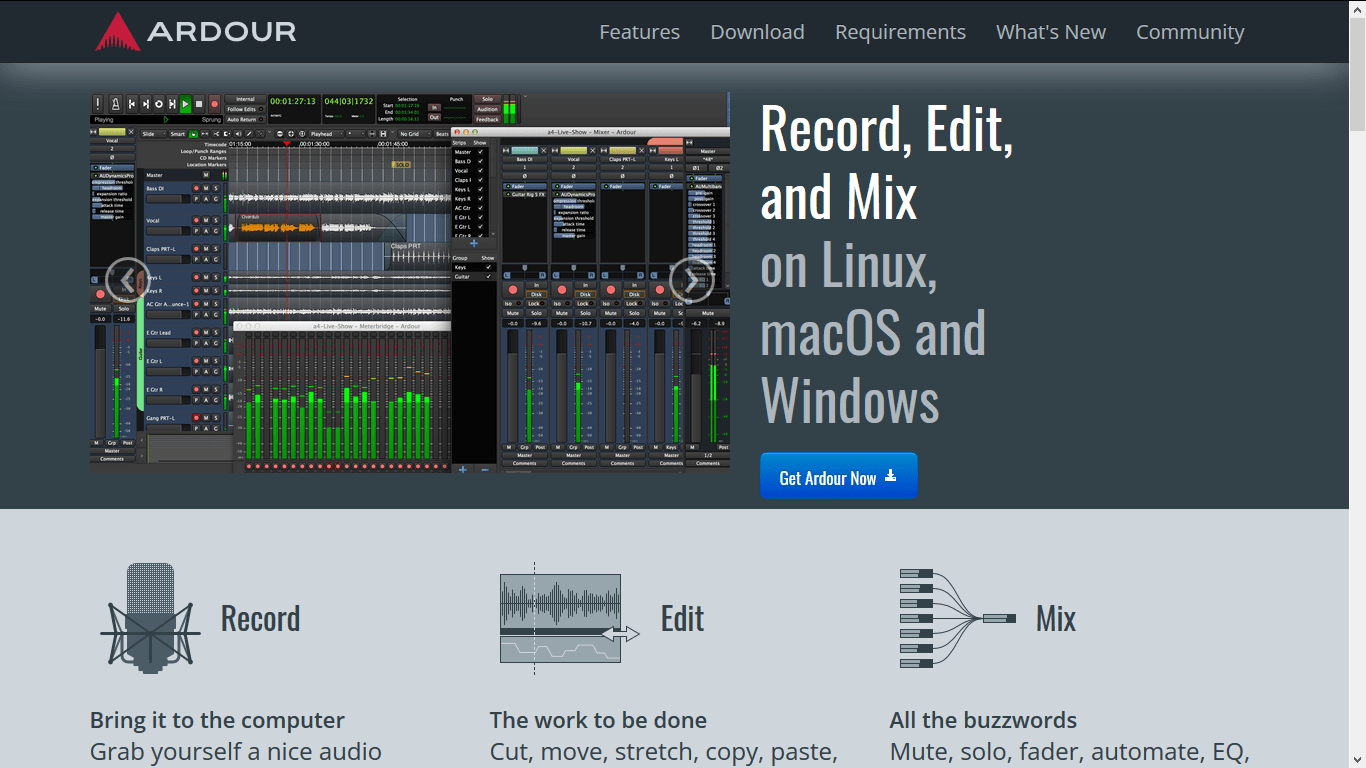Click the Record microphone icon
The height and width of the screenshot is (768, 1366).
tap(151, 617)
